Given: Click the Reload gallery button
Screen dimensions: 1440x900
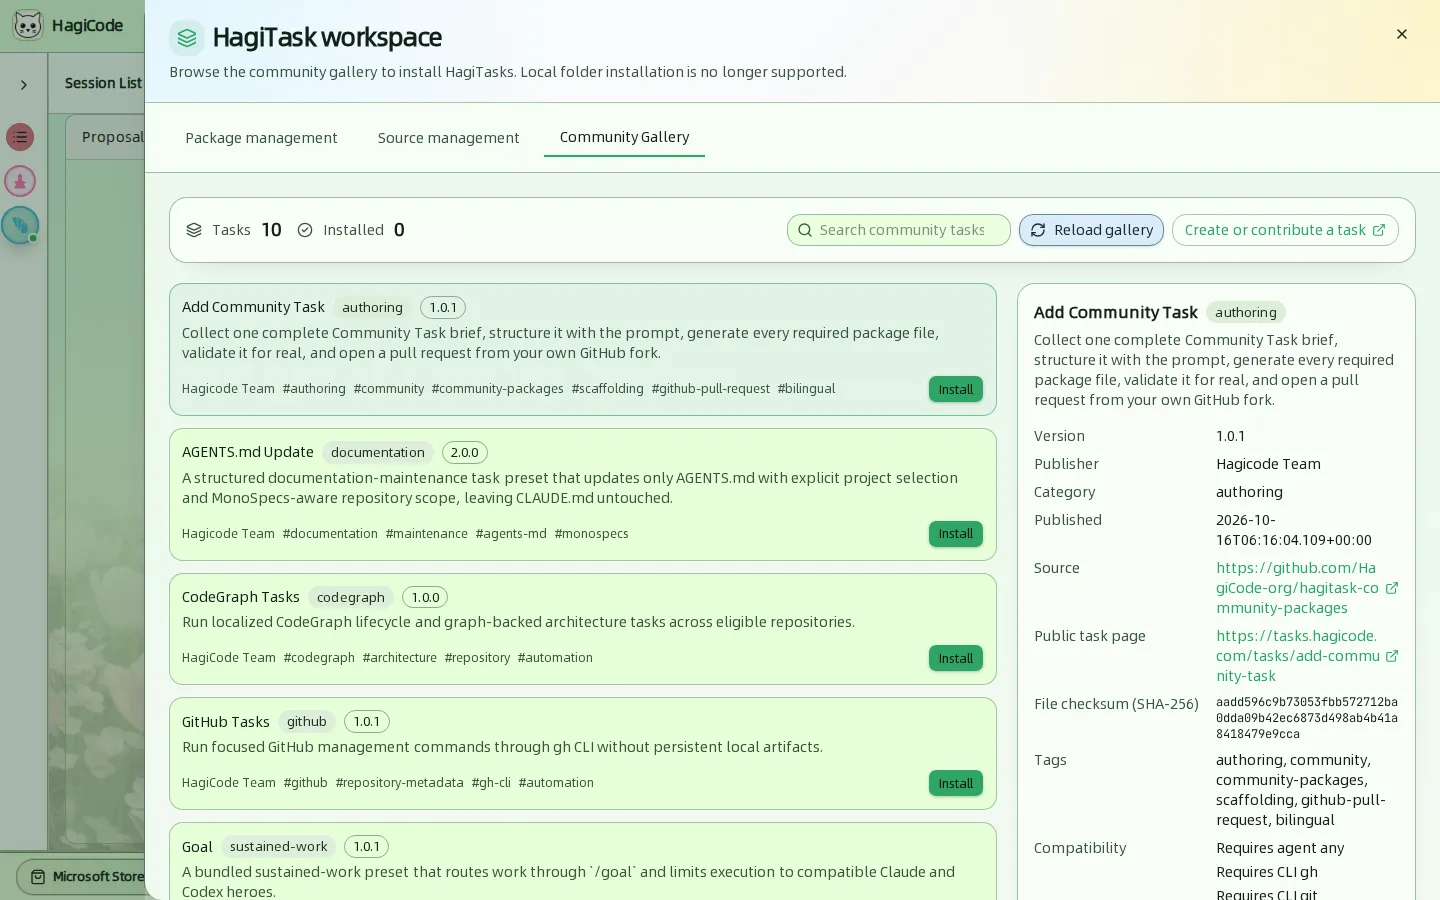Looking at the screenshot, I should click(1091, 230).
